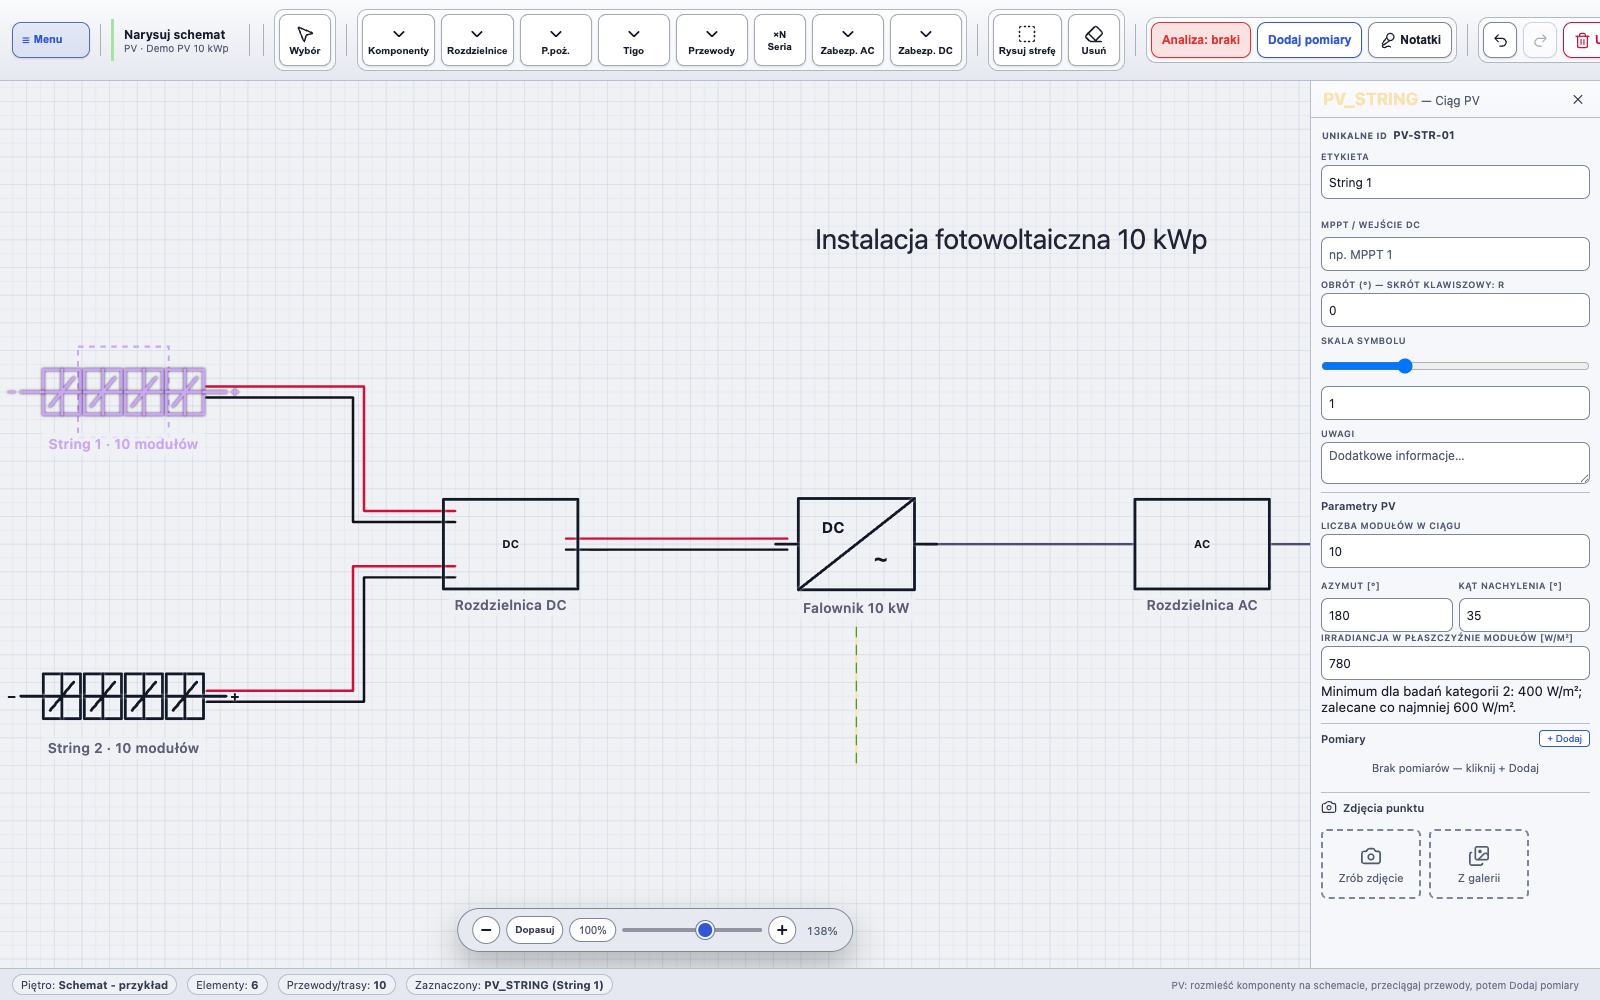Click the Liczba modułów w ciągu field
The height and width of the screenshot is (1000, 1600).
coord(1455,551)
